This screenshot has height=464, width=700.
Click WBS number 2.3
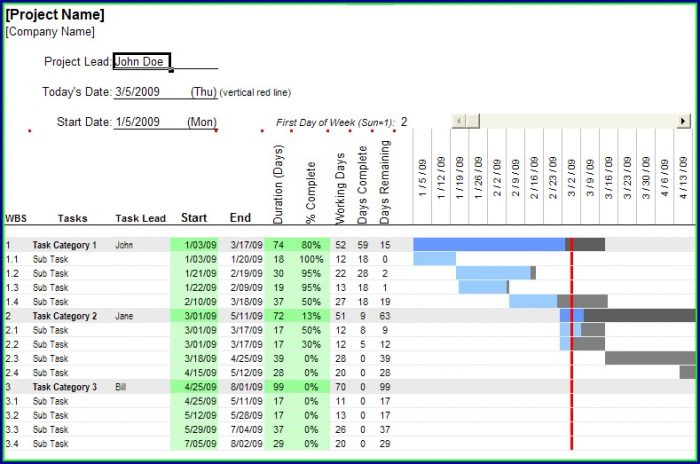tap(12, 359)
